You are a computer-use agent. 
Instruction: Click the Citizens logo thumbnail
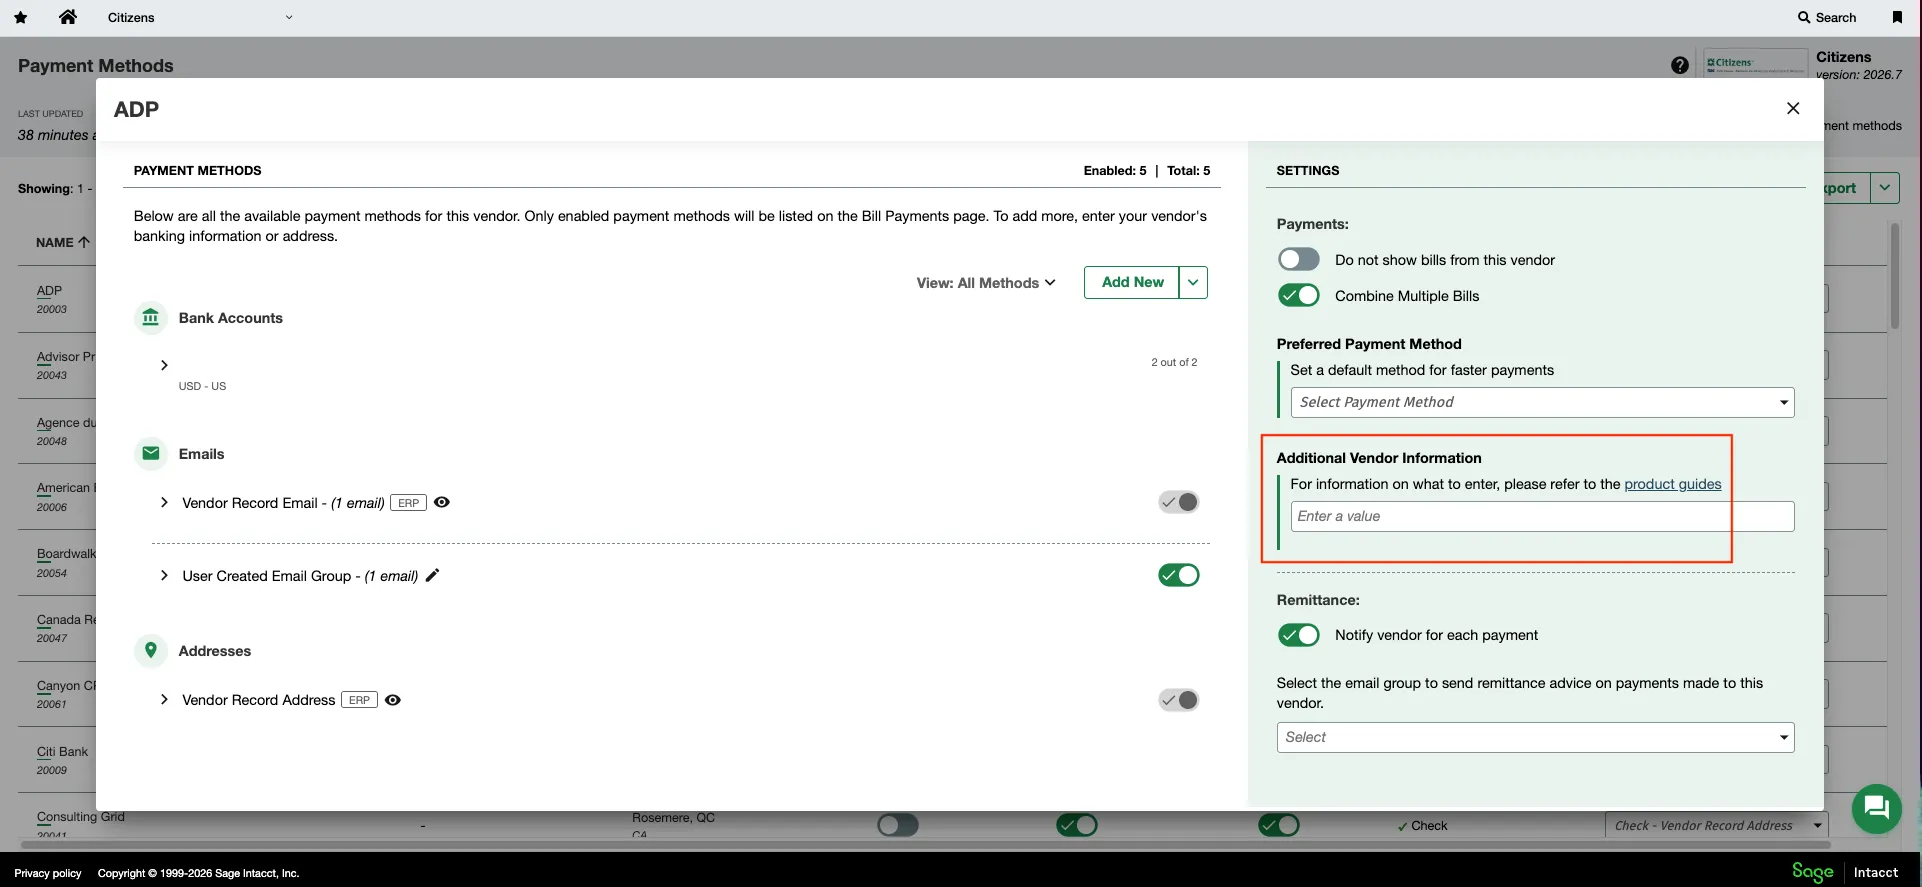click(x=1755, y=62)
